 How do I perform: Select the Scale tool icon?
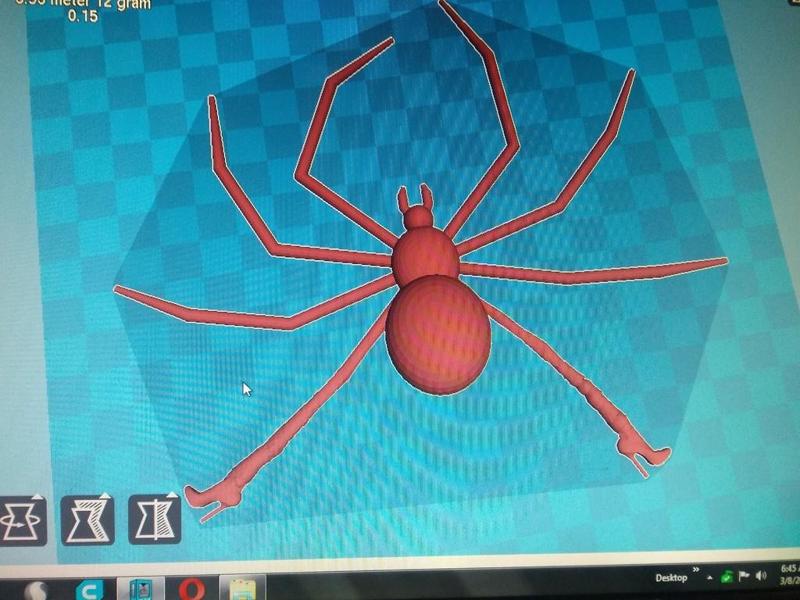(88, 520)
